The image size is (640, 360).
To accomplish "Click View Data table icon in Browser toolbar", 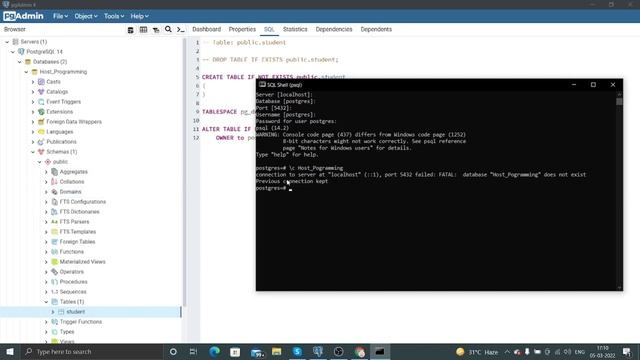I will tap(143, 30).
